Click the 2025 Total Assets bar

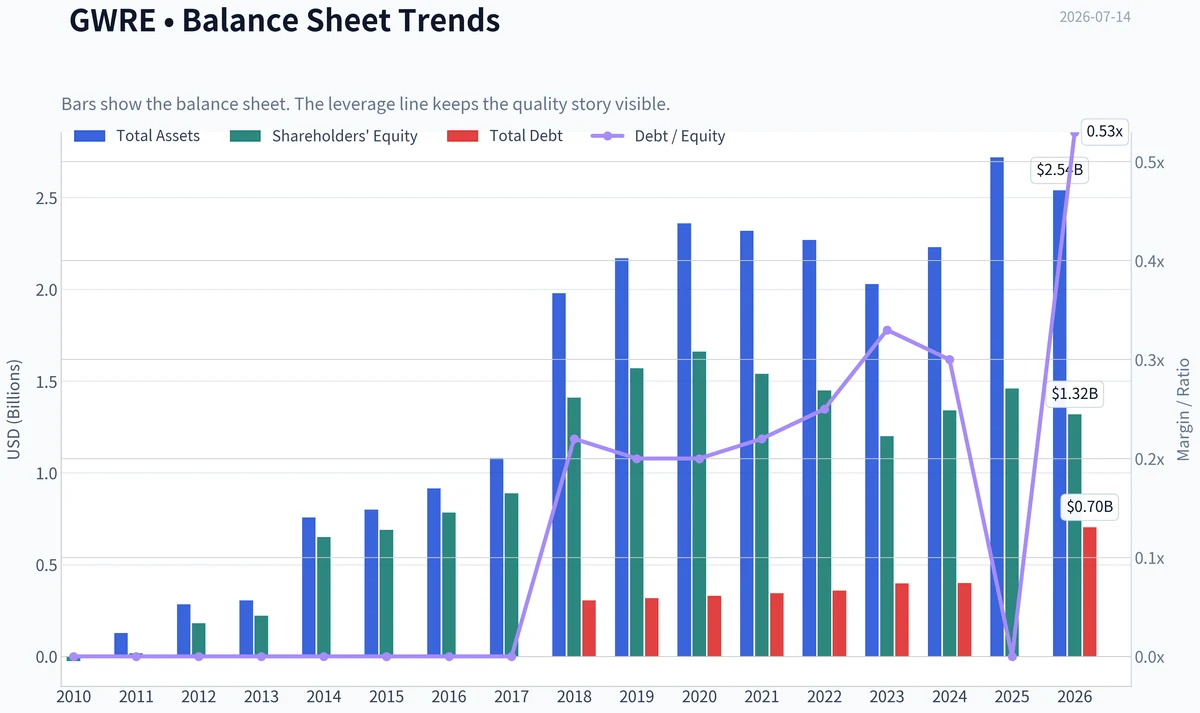(997, 407)
